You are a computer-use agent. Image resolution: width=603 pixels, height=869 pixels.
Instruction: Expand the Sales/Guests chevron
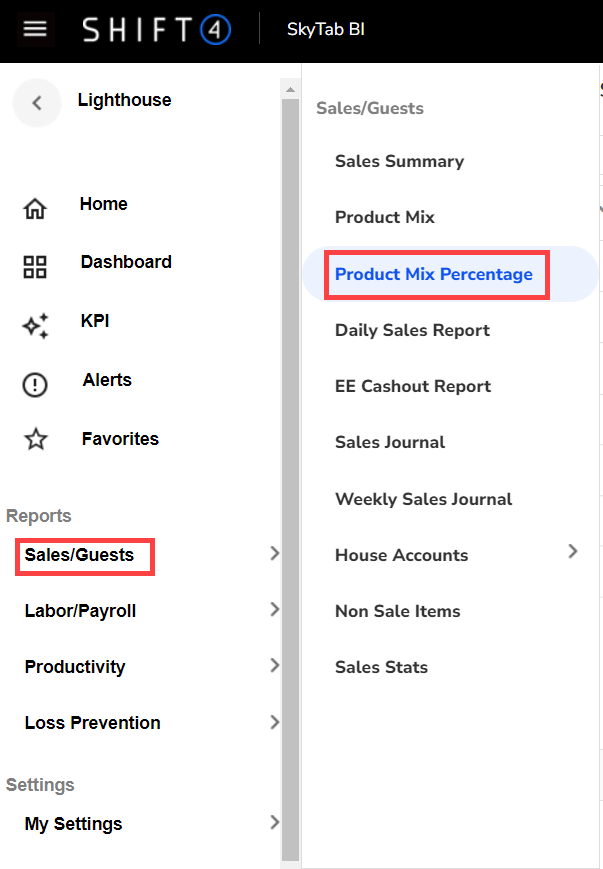click(x=274, y=553)
